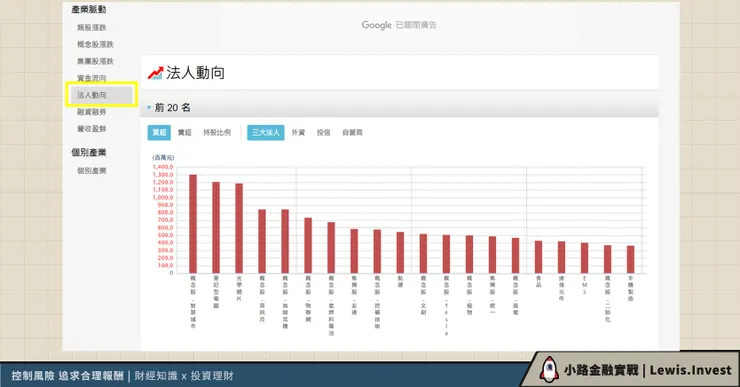Click the 筆記型電腦 bar in the chart
This screenshot has width=740, height=387.
[x=216, y=227]
